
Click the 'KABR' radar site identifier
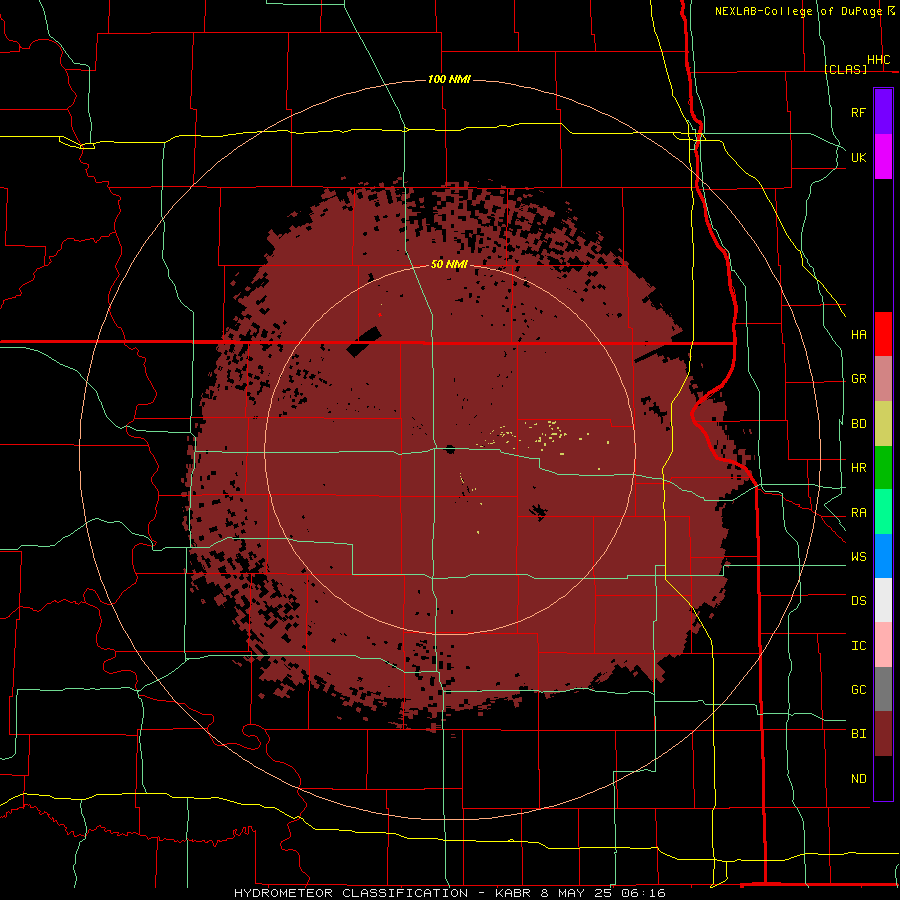[513, 893]
